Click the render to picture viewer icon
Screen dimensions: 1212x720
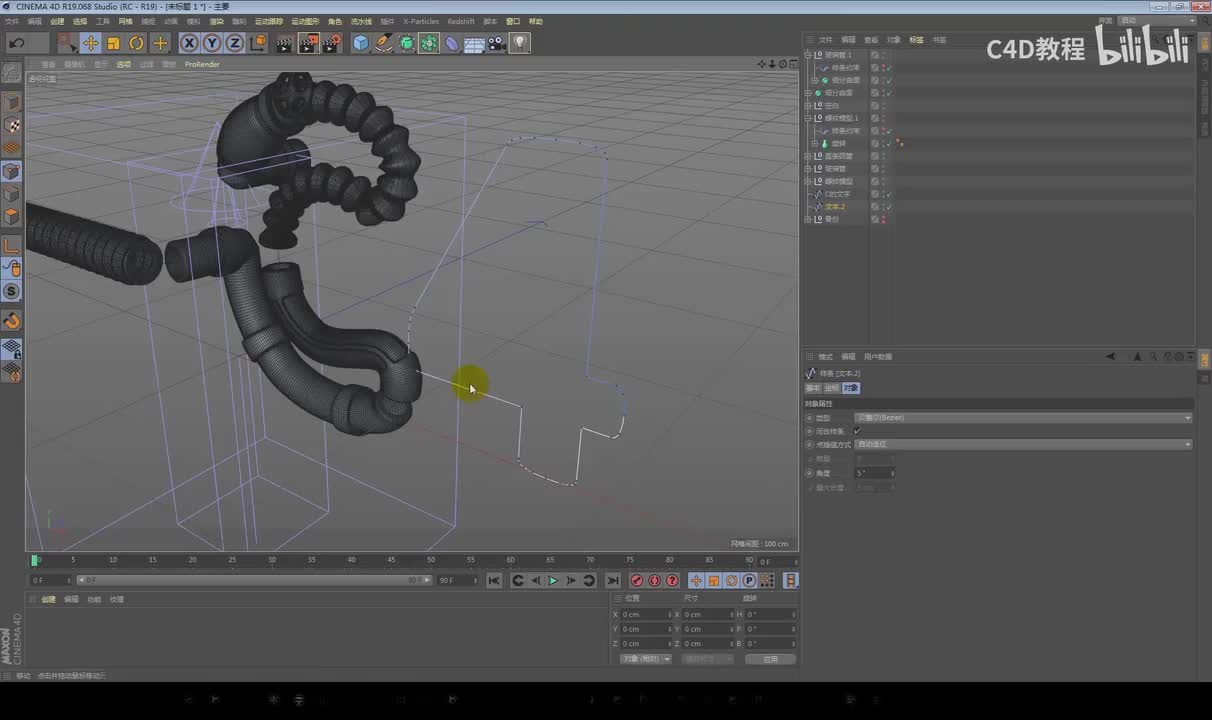tap(307, 43)
